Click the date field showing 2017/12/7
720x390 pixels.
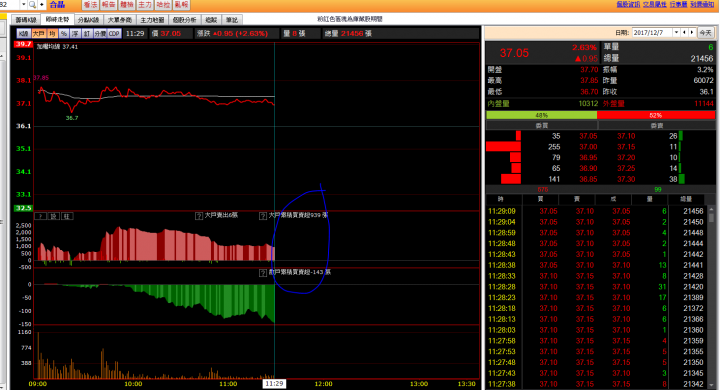pos(652,33)
